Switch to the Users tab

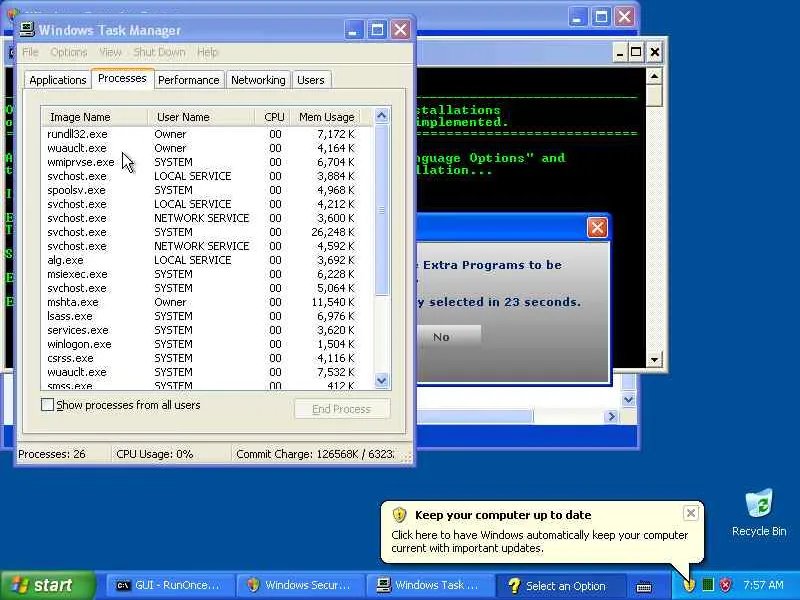[x=311, y=80]
